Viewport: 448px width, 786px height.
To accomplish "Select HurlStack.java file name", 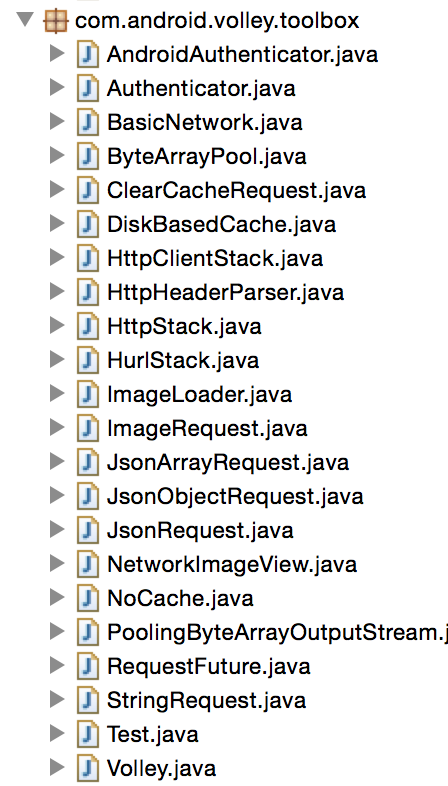I will coord(183,361).
